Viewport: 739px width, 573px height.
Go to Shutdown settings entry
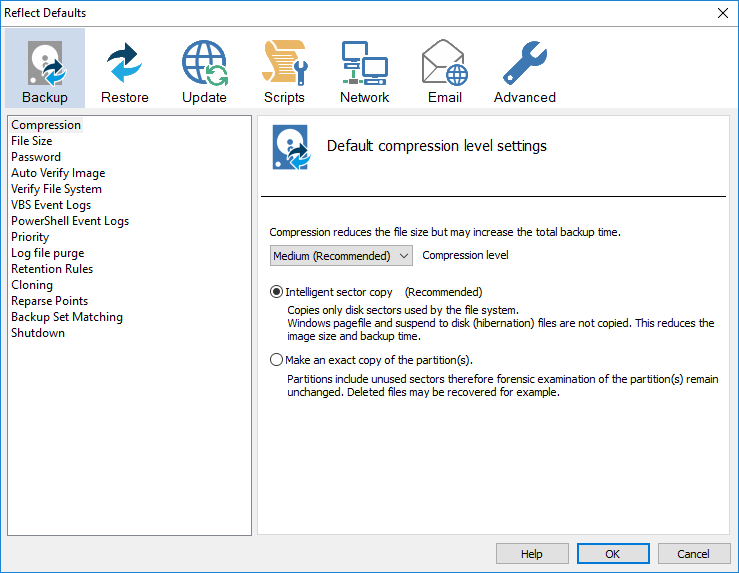click(38, 333)
